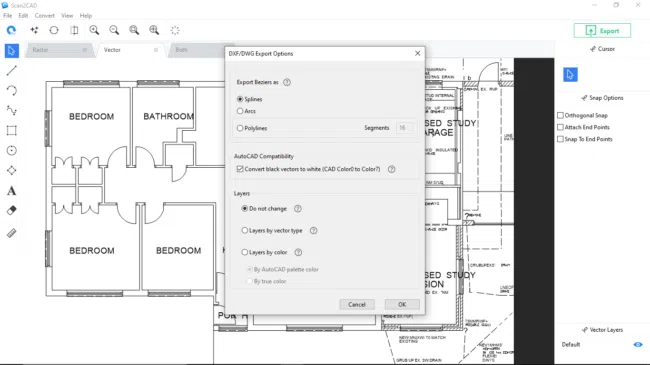
Task: Select the cursor selection tool in left toolbar
Action: pyautogui.click(x=12, y=51)
